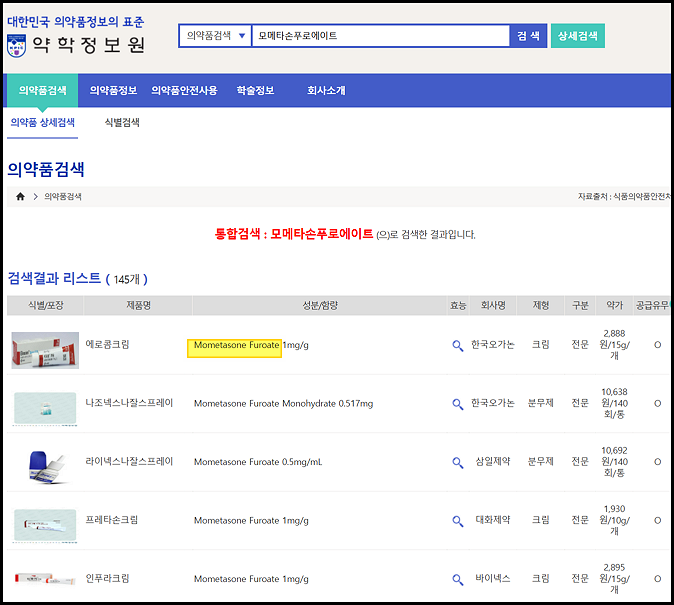Click 바이넥스 company name
674x605 pixels.
[x=493, y=578]
